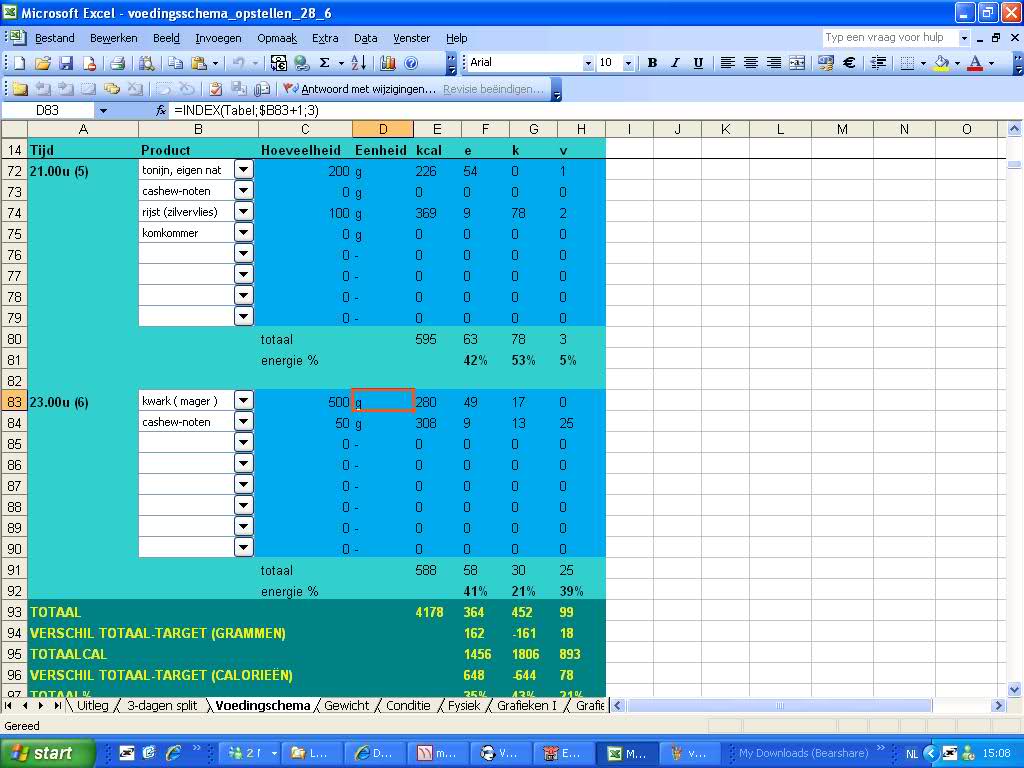The width and height of the screenshot is (1024, 768).
Task: Click the Print icon
Action: 117,63
